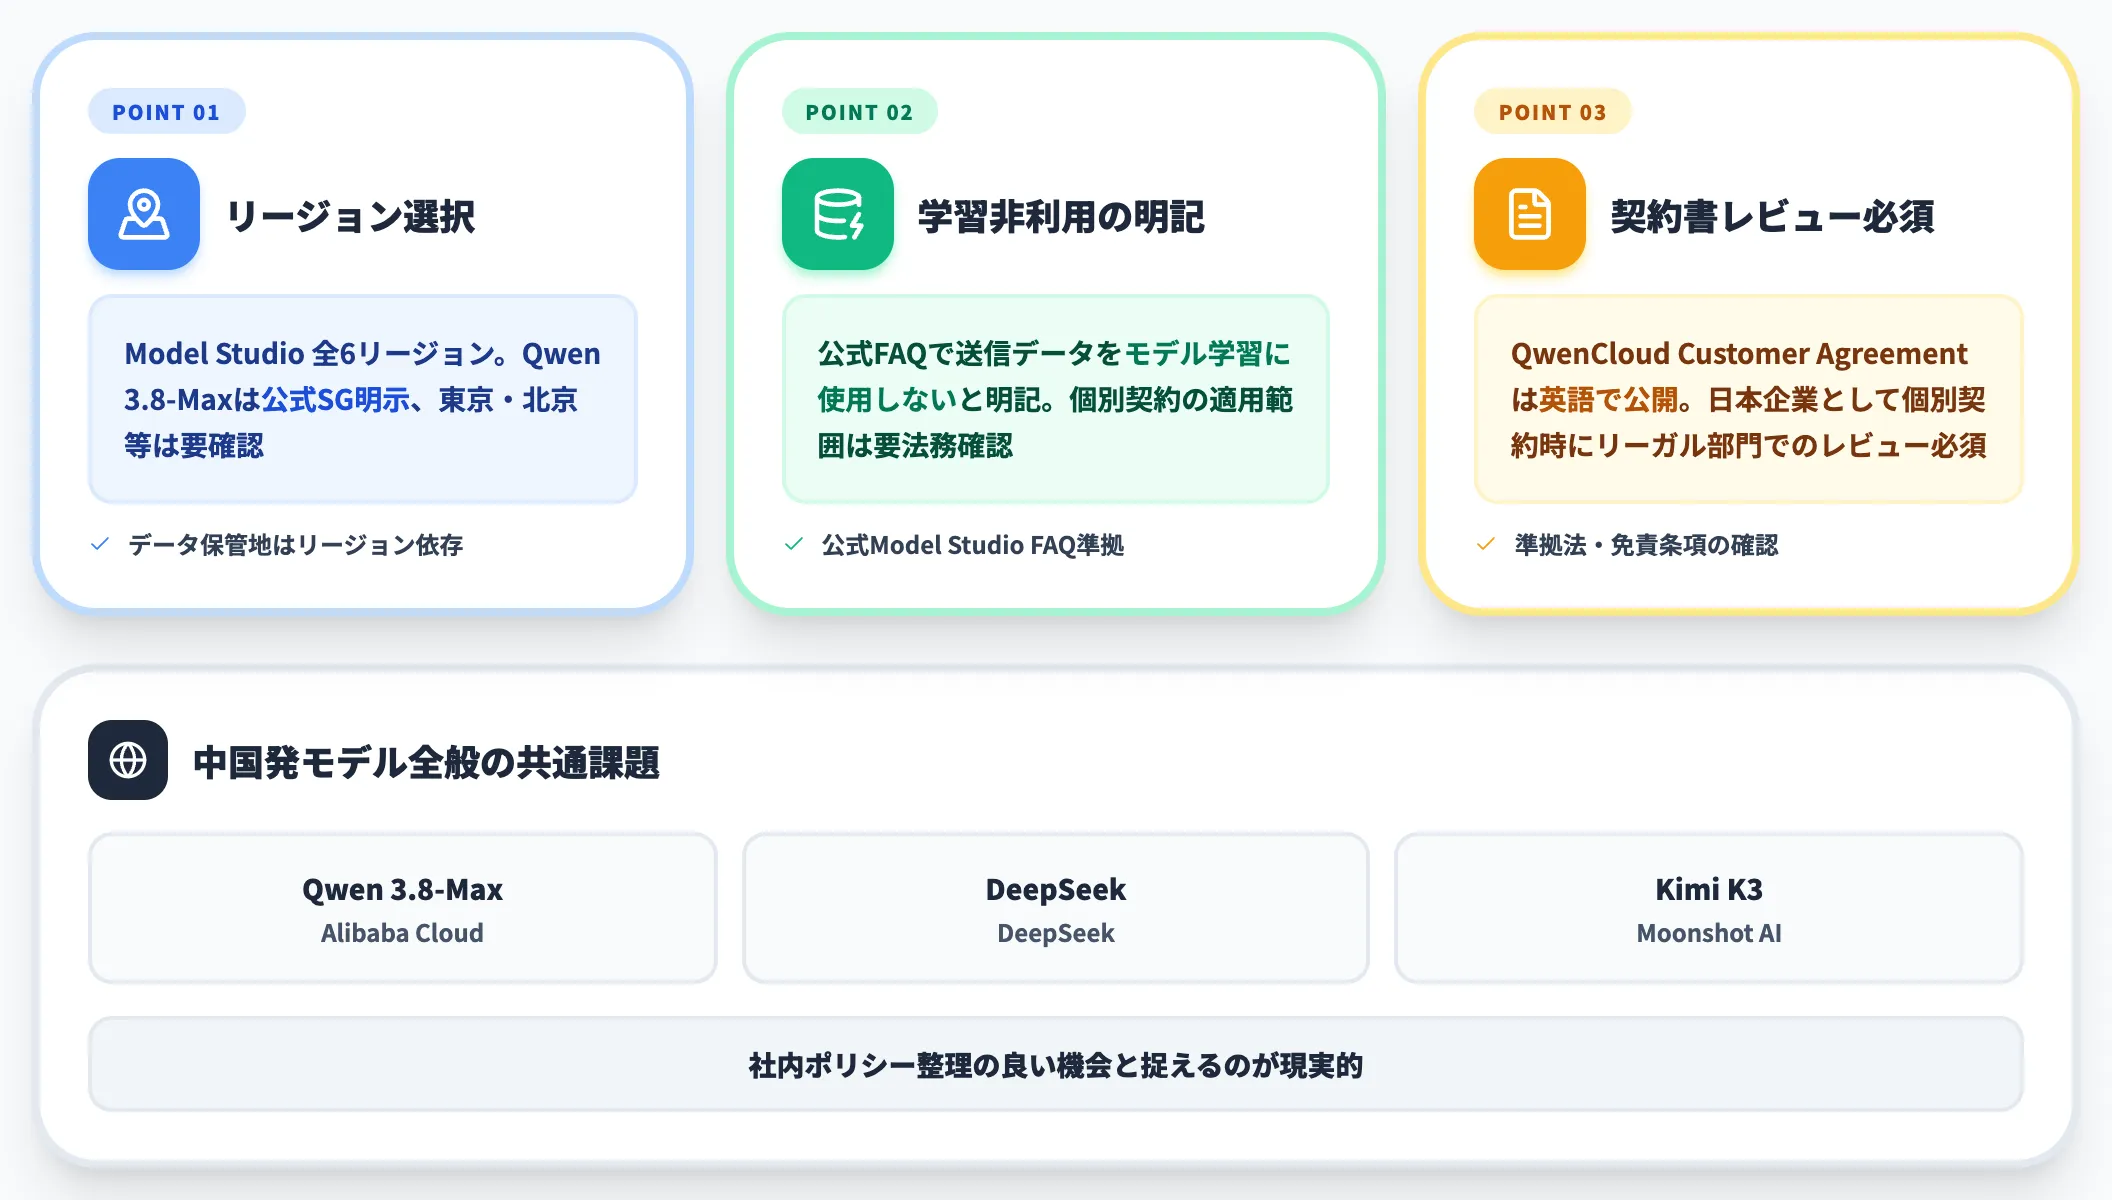Click the QwenCloud Customer Agreement description box
Image resolution: width=2112 pixels, height=1200 pixels.
(1749, 399)
